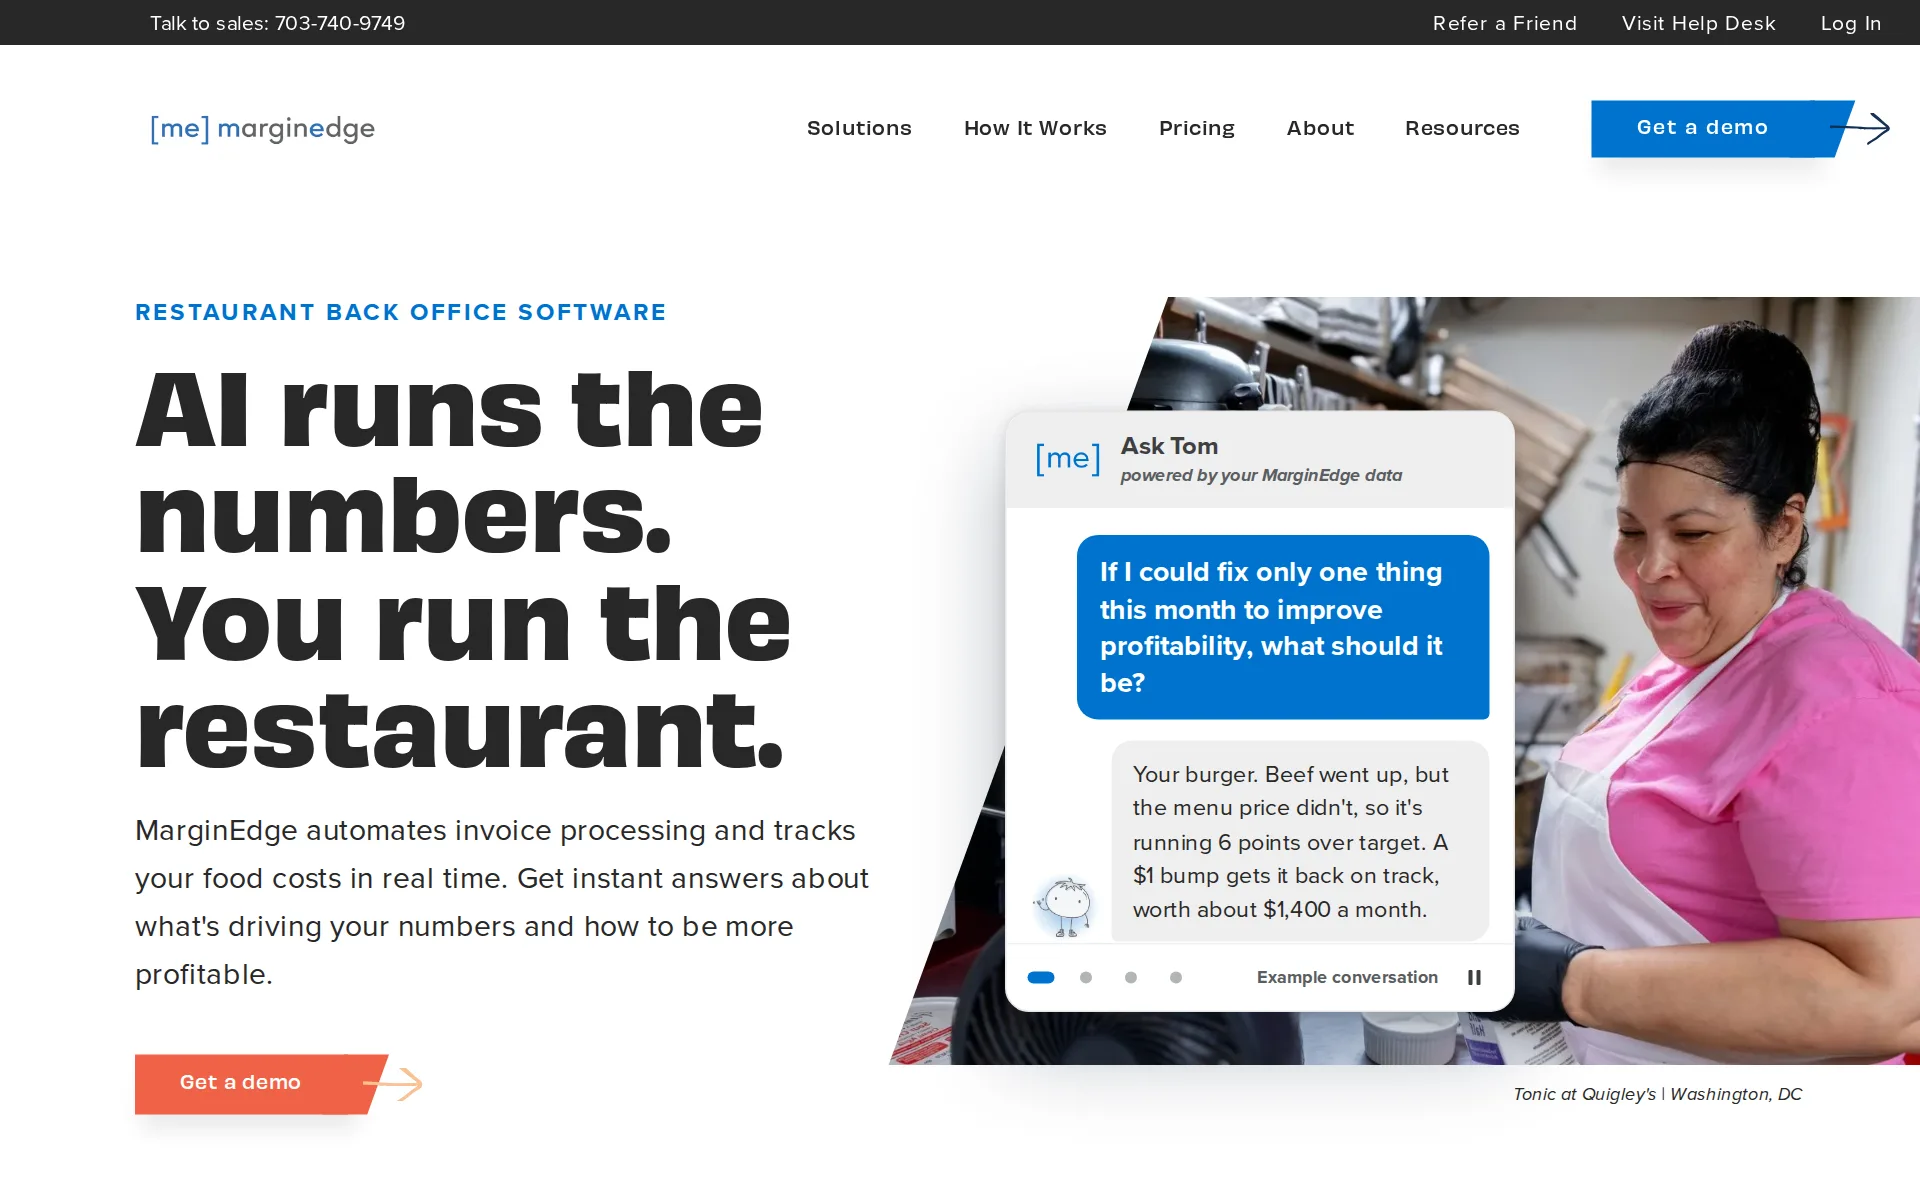This screenshot has width=1920, height=1200.
Task: Click the Tom tomato avatar icon
Action: (x=1064, y=906)
